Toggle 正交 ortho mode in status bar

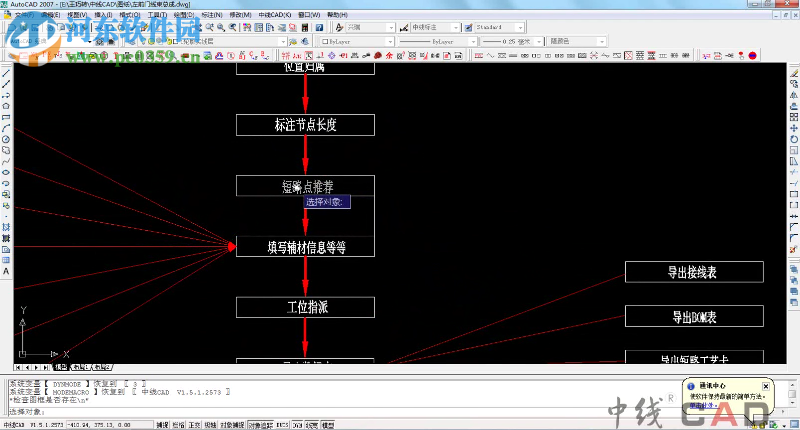coord(194,425)
